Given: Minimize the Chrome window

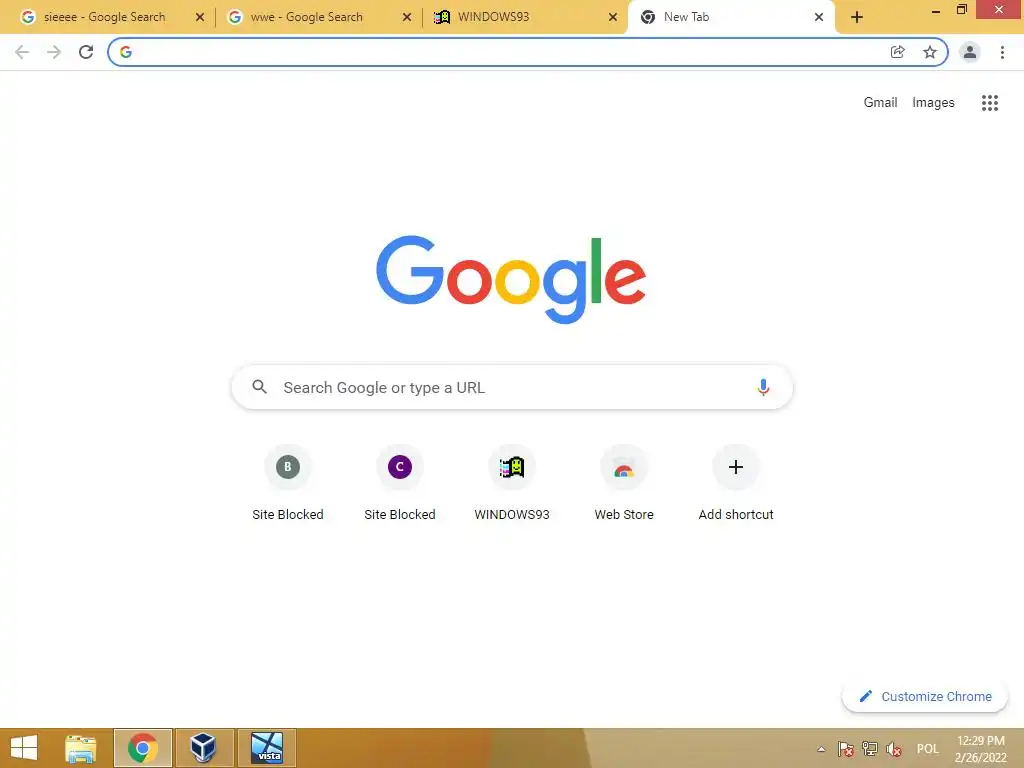Looking at the screenshot, I should click(936, 11).
